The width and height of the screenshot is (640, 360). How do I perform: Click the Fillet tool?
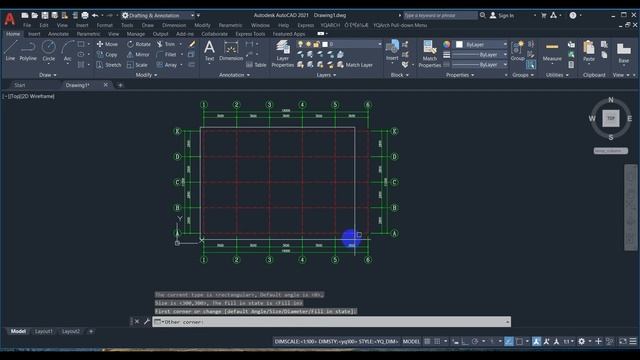point(167,54)
